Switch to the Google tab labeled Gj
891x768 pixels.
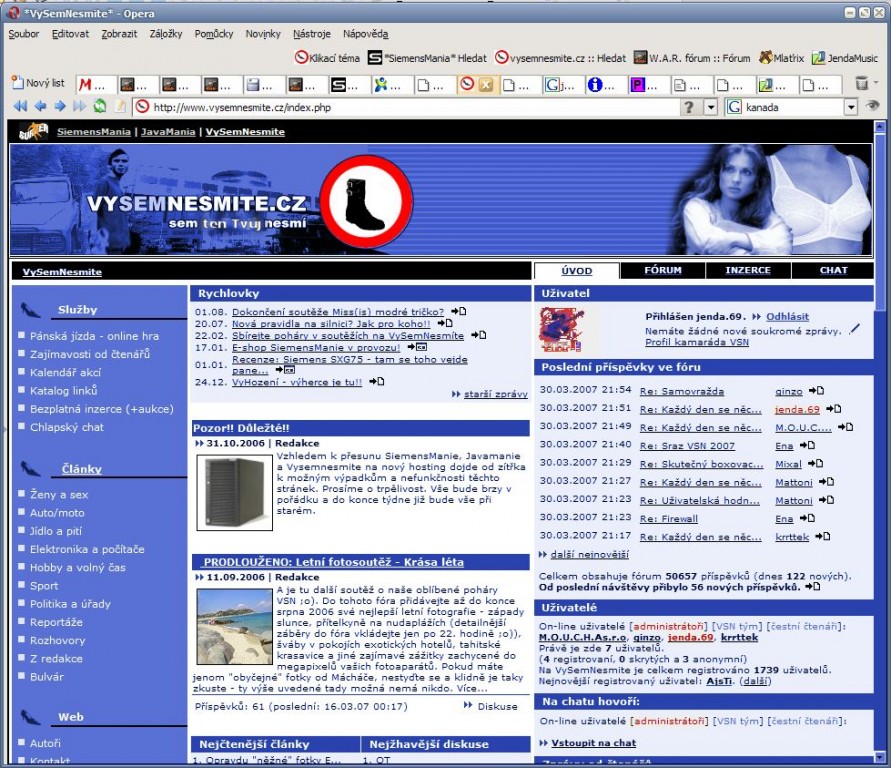click(559, 85)
